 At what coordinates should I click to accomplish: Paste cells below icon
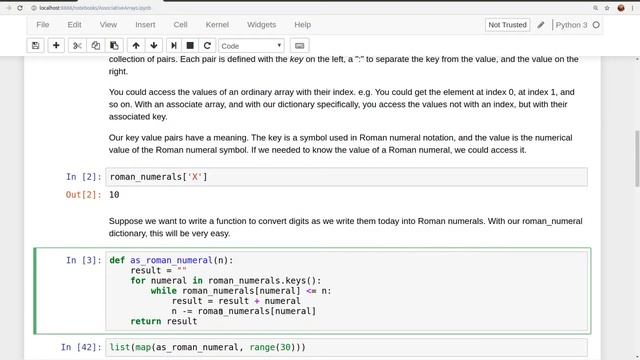114,46
